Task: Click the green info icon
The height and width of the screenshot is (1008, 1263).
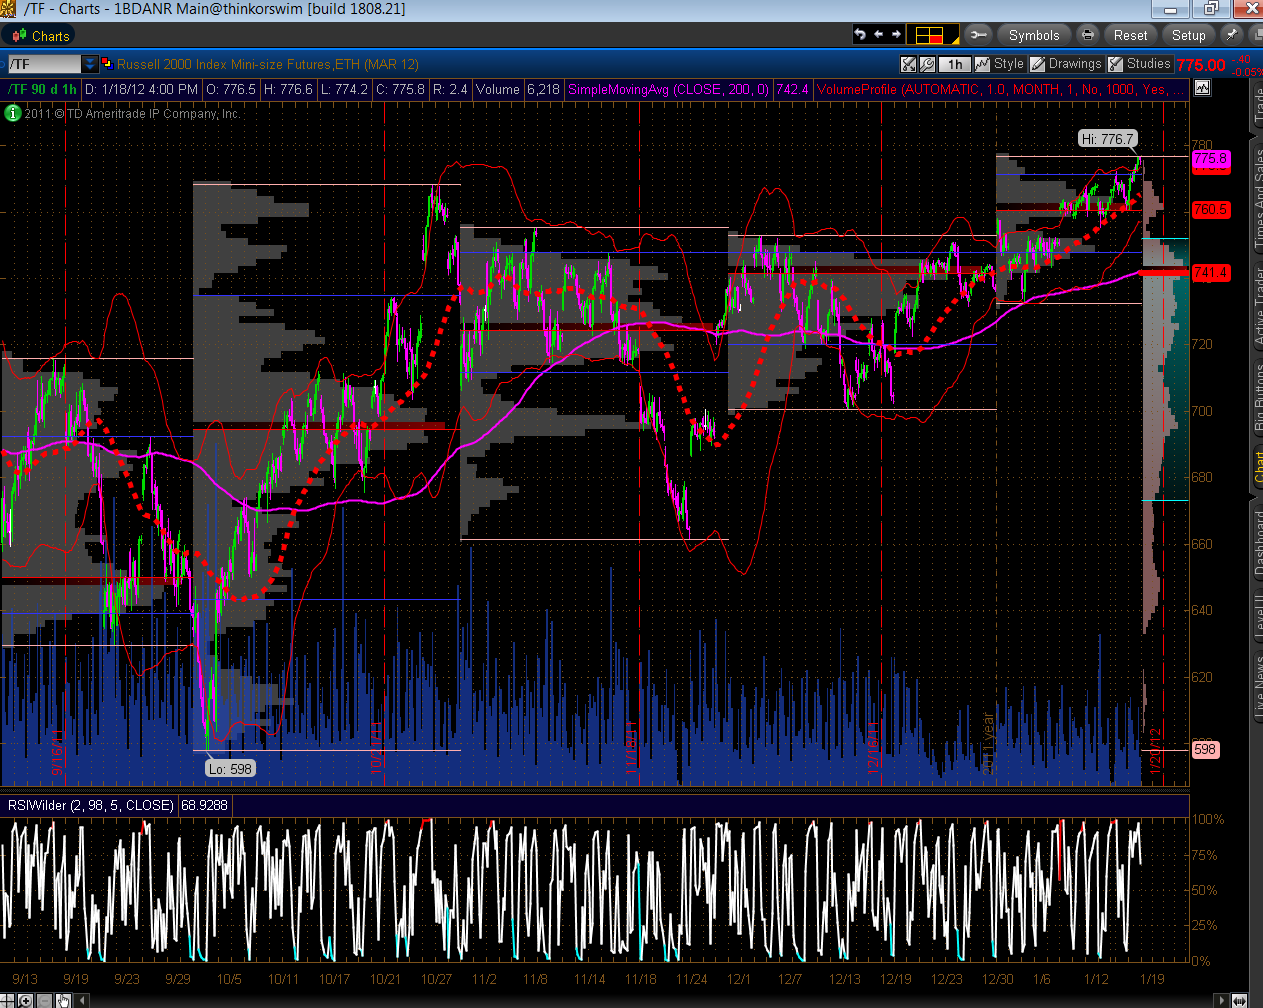Action: click(x=13, y=114)
